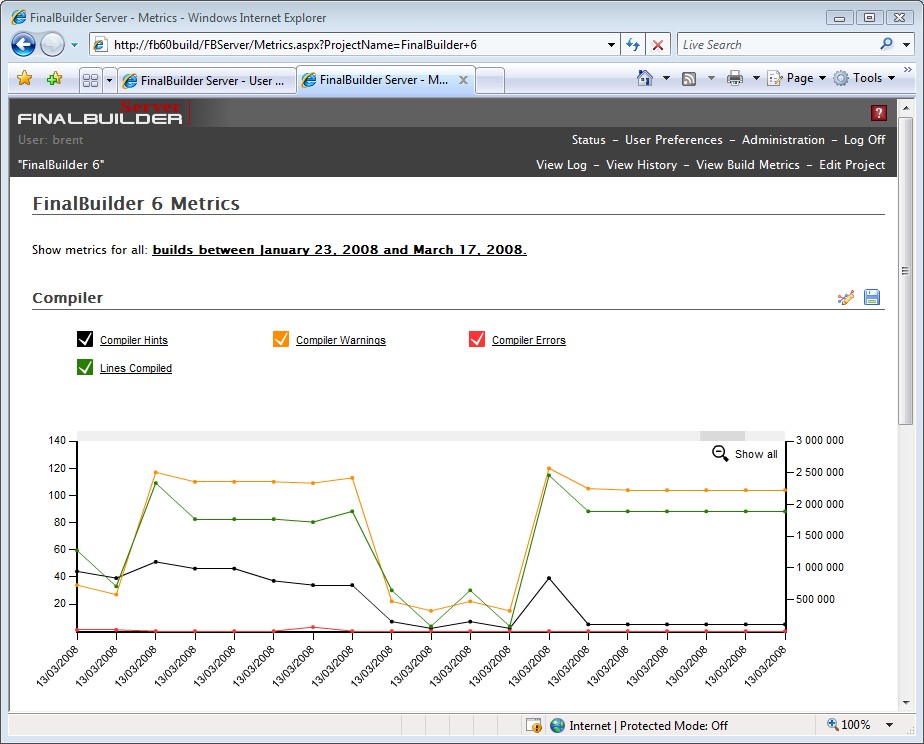
Task: Click the Compiler Hints label link
Action: pyautogui.click(x=134, y=340)
